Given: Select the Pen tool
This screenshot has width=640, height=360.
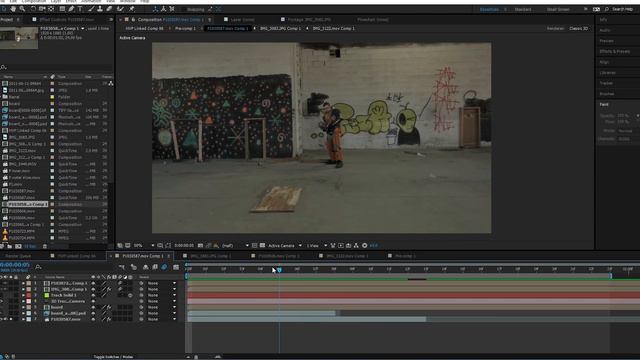Looking at the screenshot, I should pyautogui.click(x=71, y=9).
